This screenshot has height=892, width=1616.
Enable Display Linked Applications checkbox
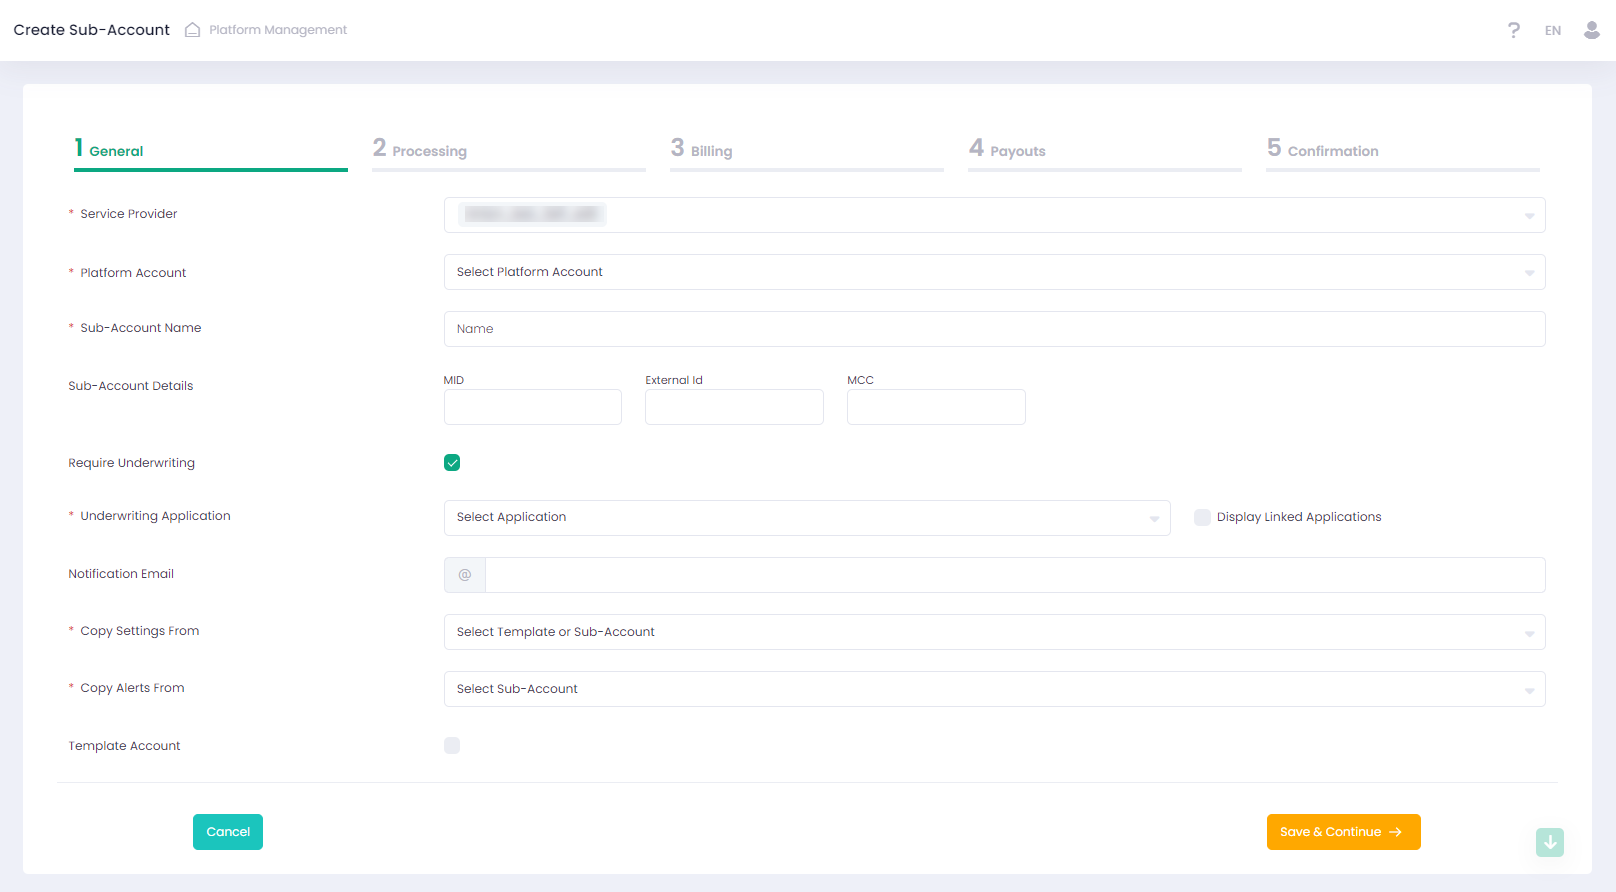[x=1202, y=517]
